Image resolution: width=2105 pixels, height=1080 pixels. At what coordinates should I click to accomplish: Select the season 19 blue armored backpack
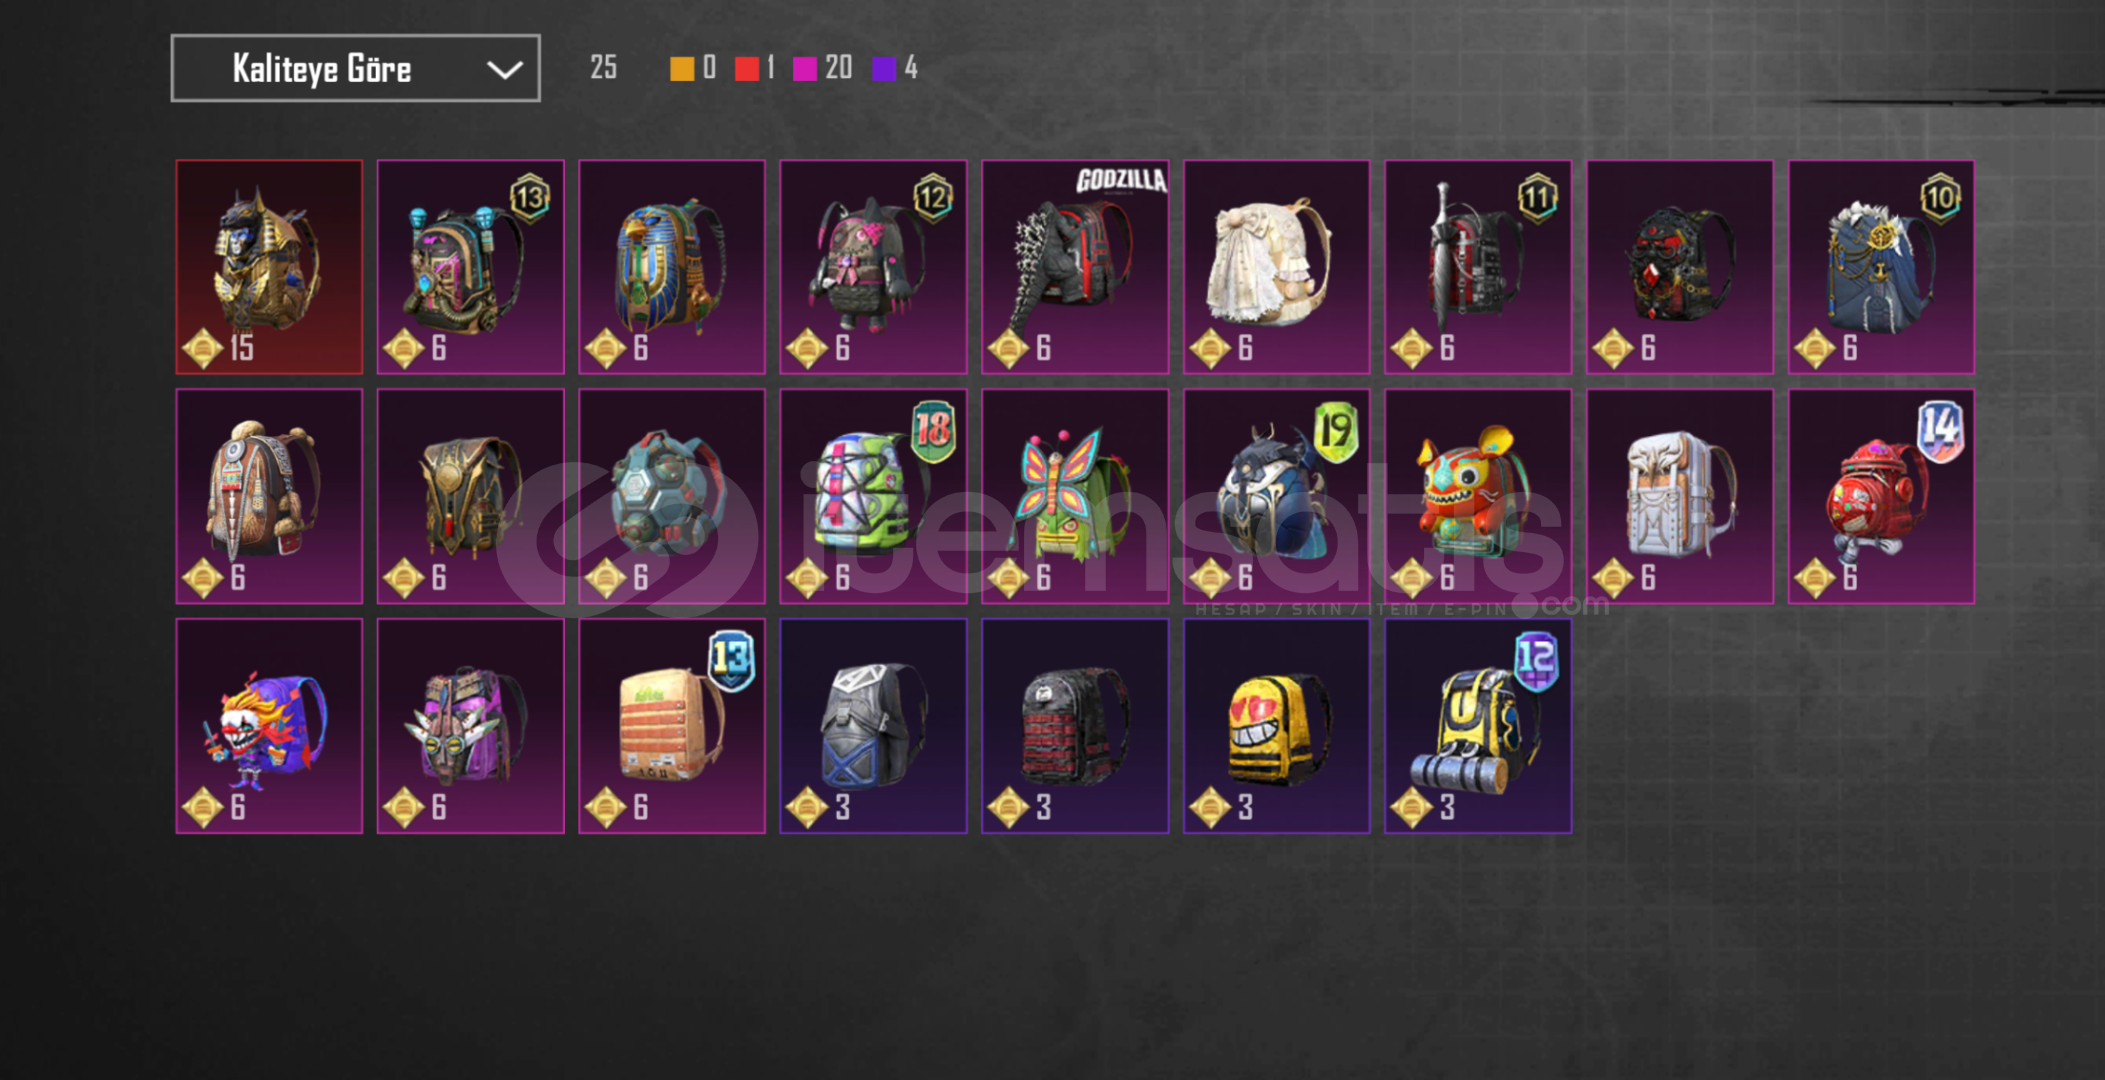(1276, 496)
